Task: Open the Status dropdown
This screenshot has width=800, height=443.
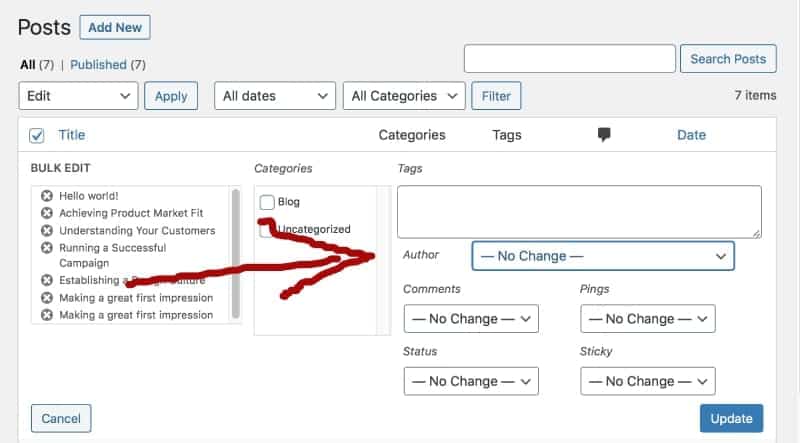Action: [x=471, y=381]
